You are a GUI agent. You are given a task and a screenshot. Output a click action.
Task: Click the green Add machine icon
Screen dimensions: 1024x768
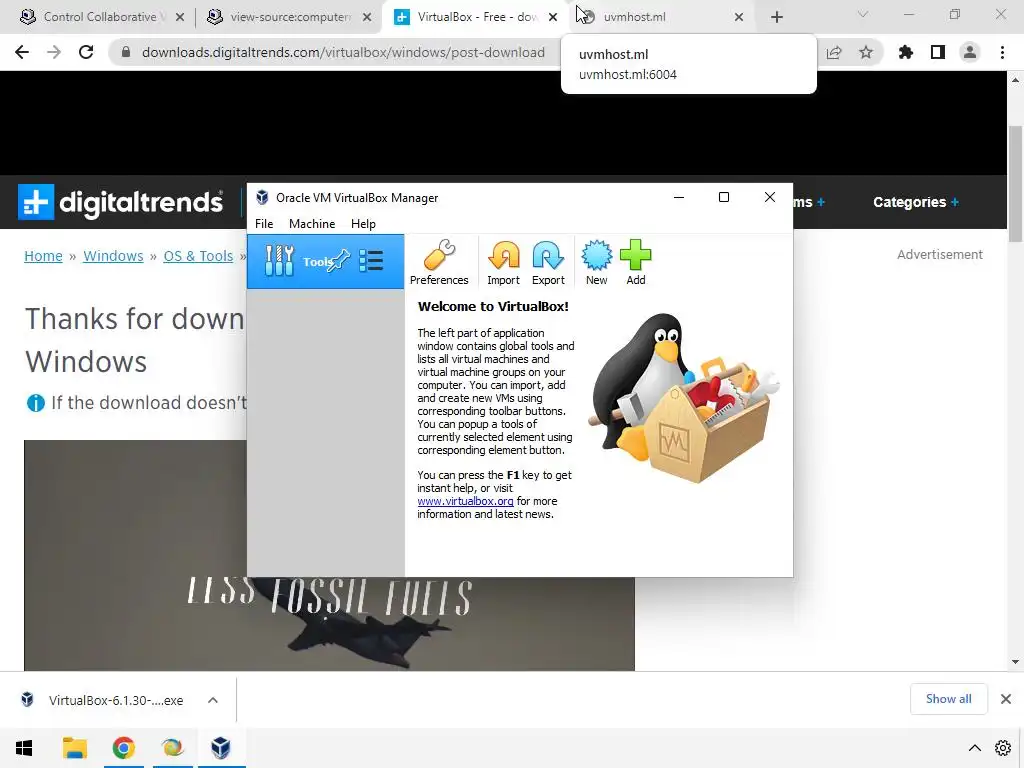pyautogui.click(x=635, y=263)
